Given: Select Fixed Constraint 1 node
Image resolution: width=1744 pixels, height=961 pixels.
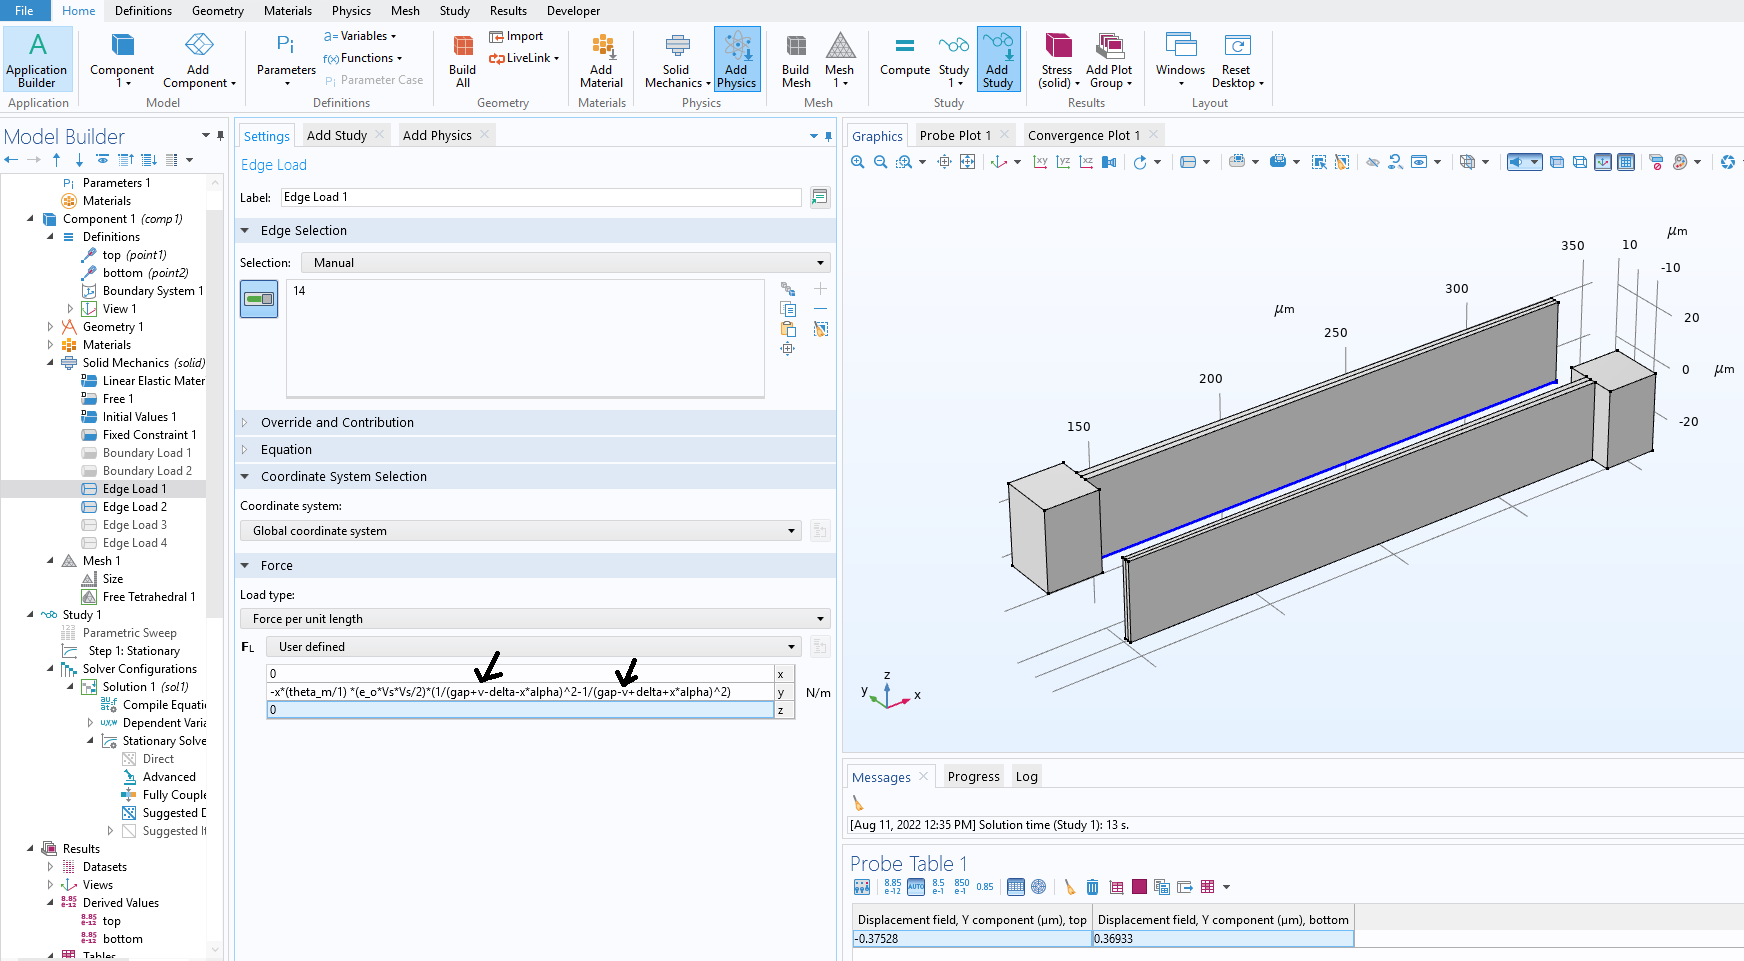Looking at the screenshot, I should click(149, 435).
